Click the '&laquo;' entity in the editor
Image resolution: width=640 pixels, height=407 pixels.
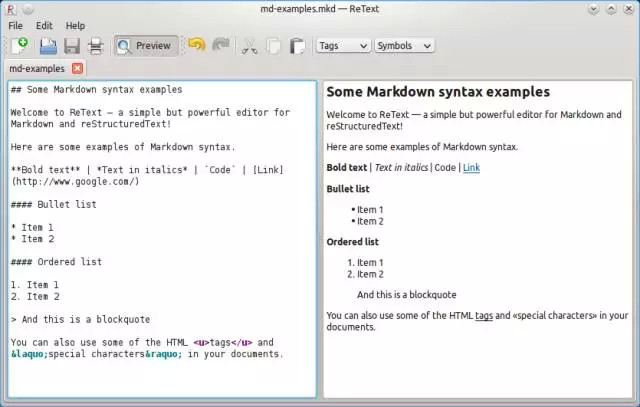pos(29,354)
